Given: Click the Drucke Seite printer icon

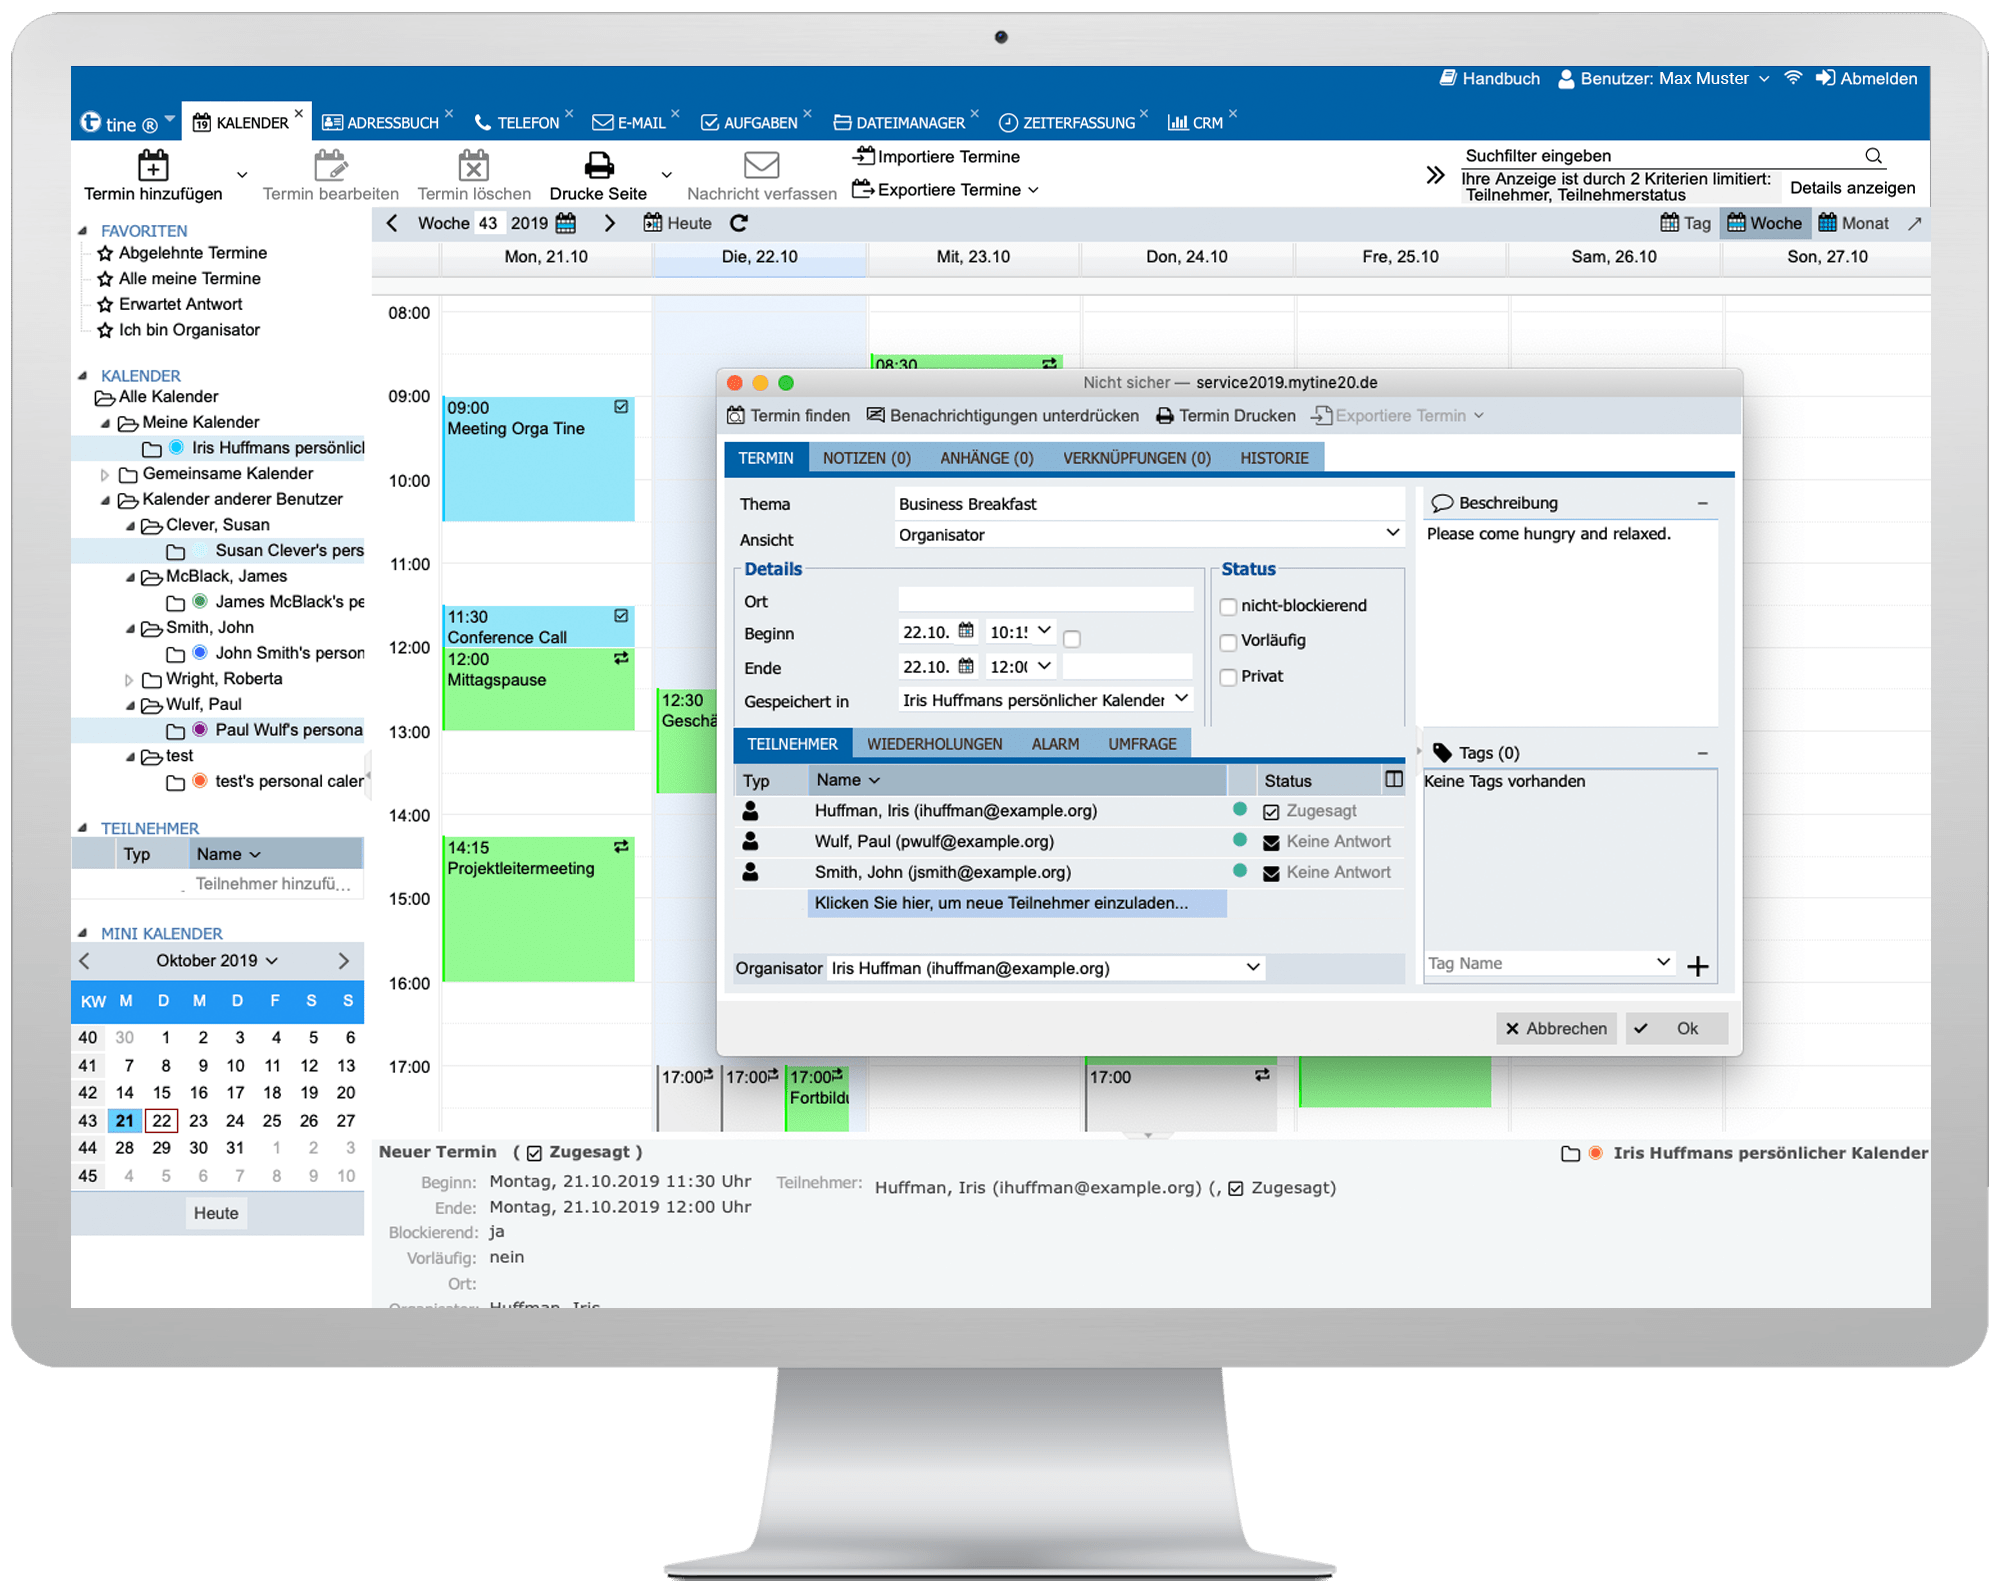Looking at the screenshot, I should [598, 165].
